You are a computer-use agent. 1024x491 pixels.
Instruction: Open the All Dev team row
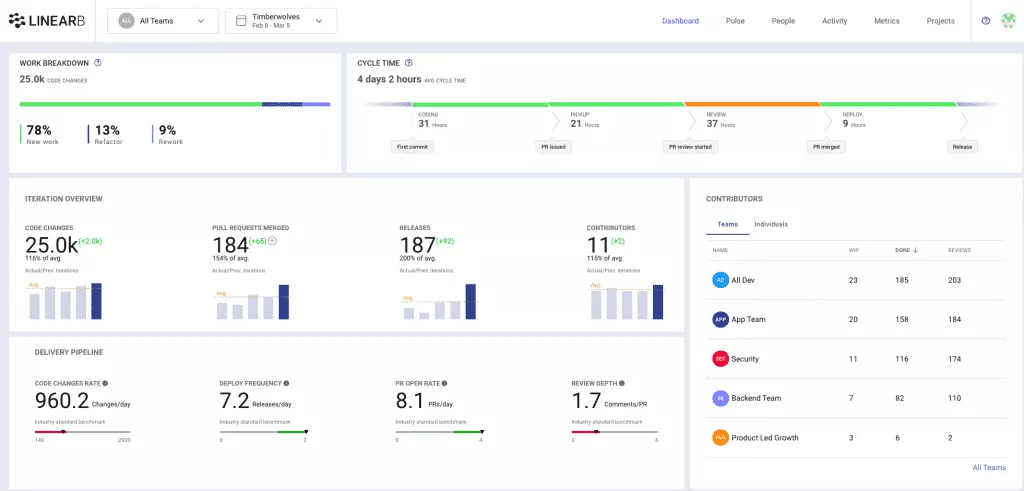[856, 280]
